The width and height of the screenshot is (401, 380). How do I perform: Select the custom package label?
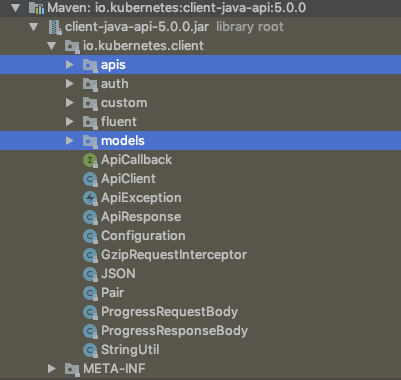pos(124,103)
